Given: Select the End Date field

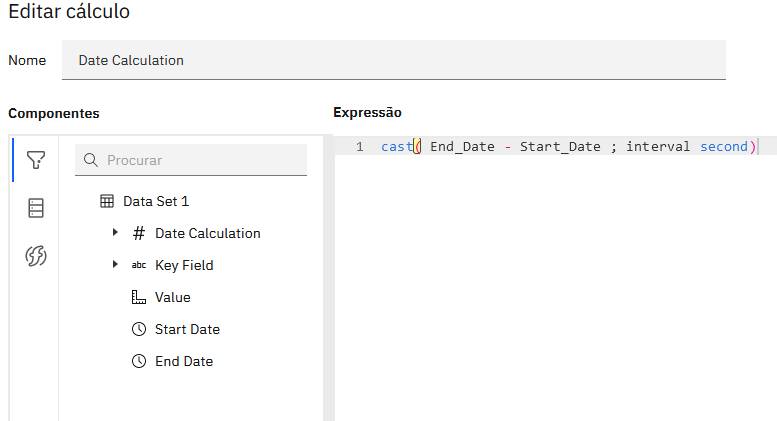Looking at the screenshot, I should click(x=184, y=361).
